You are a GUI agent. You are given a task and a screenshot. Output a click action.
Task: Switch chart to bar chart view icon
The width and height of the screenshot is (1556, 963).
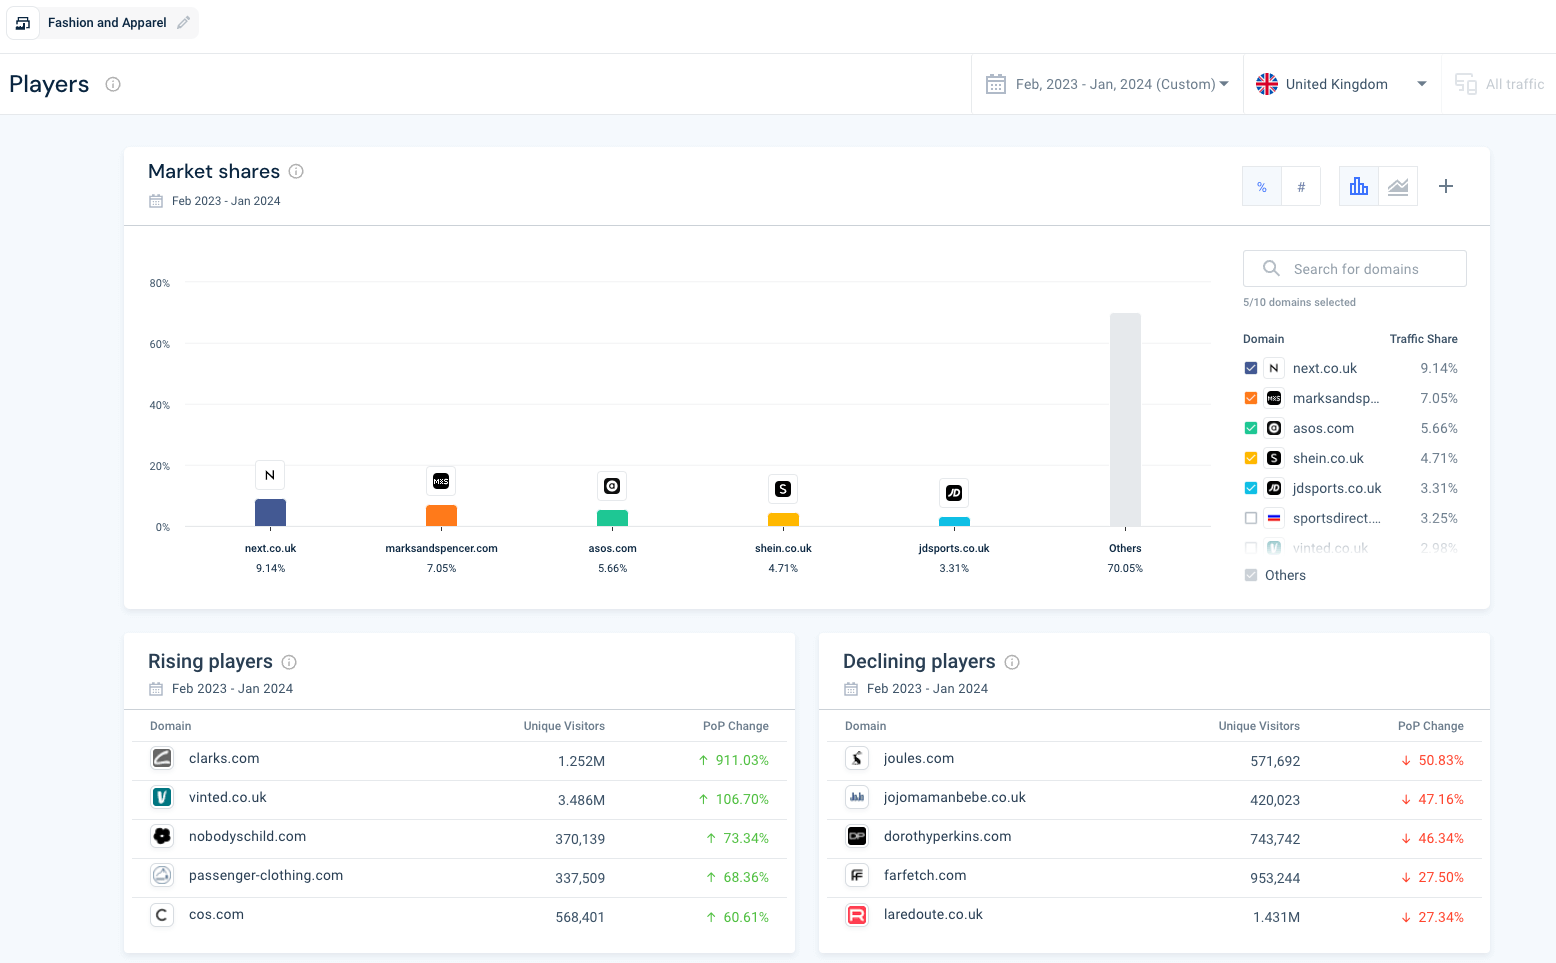1358,187
